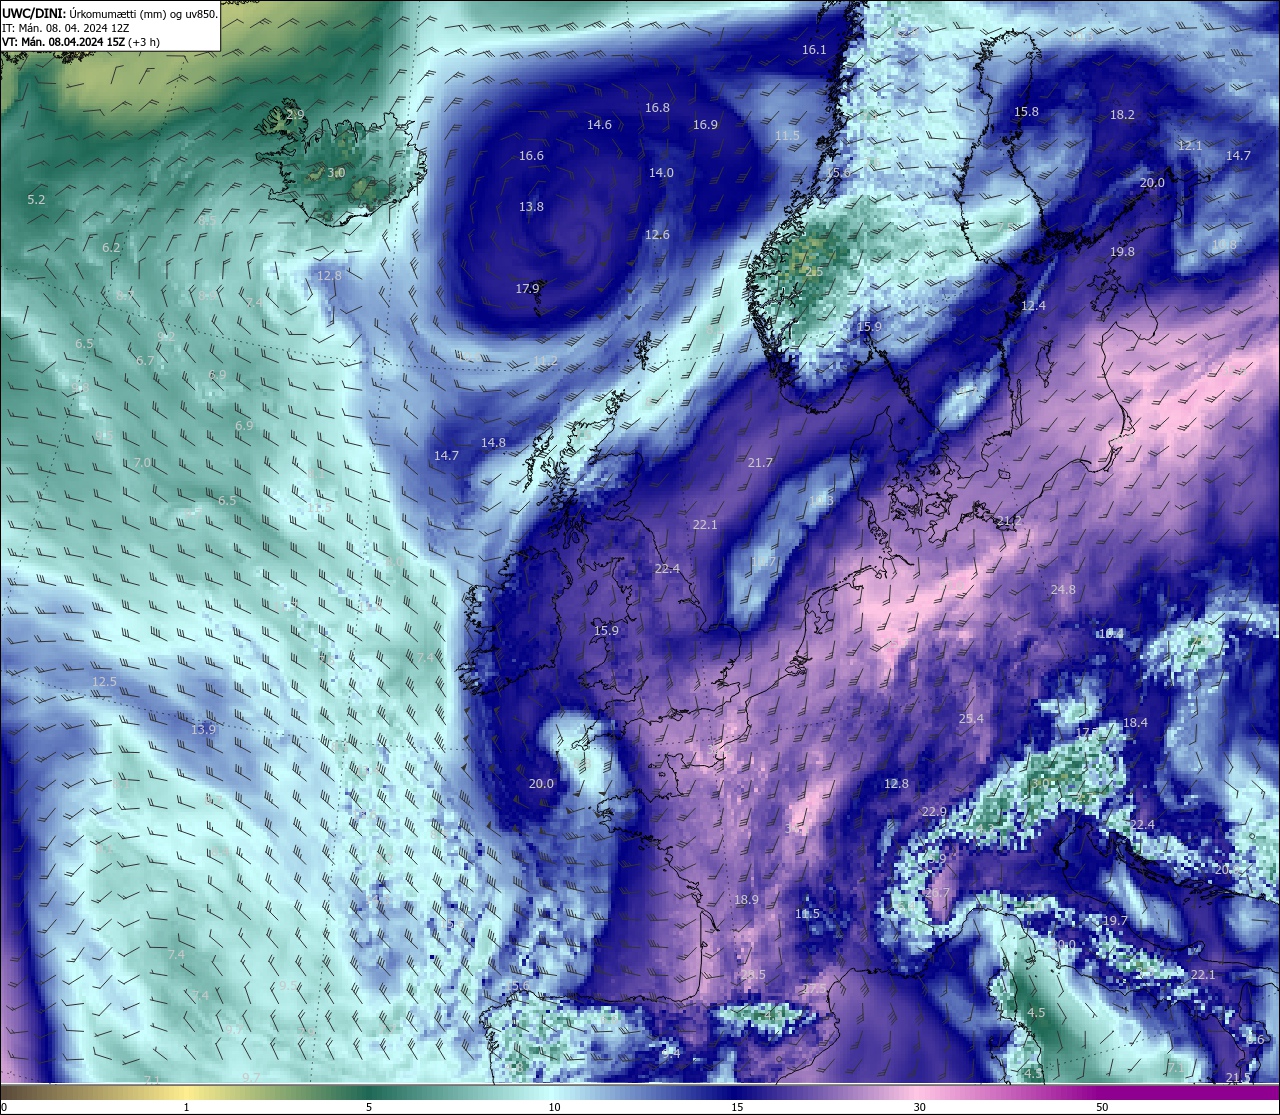This screenshot has height=1115, width=1280.
Task: Select the 16.8 value on the map
Action: pos(657,108)
